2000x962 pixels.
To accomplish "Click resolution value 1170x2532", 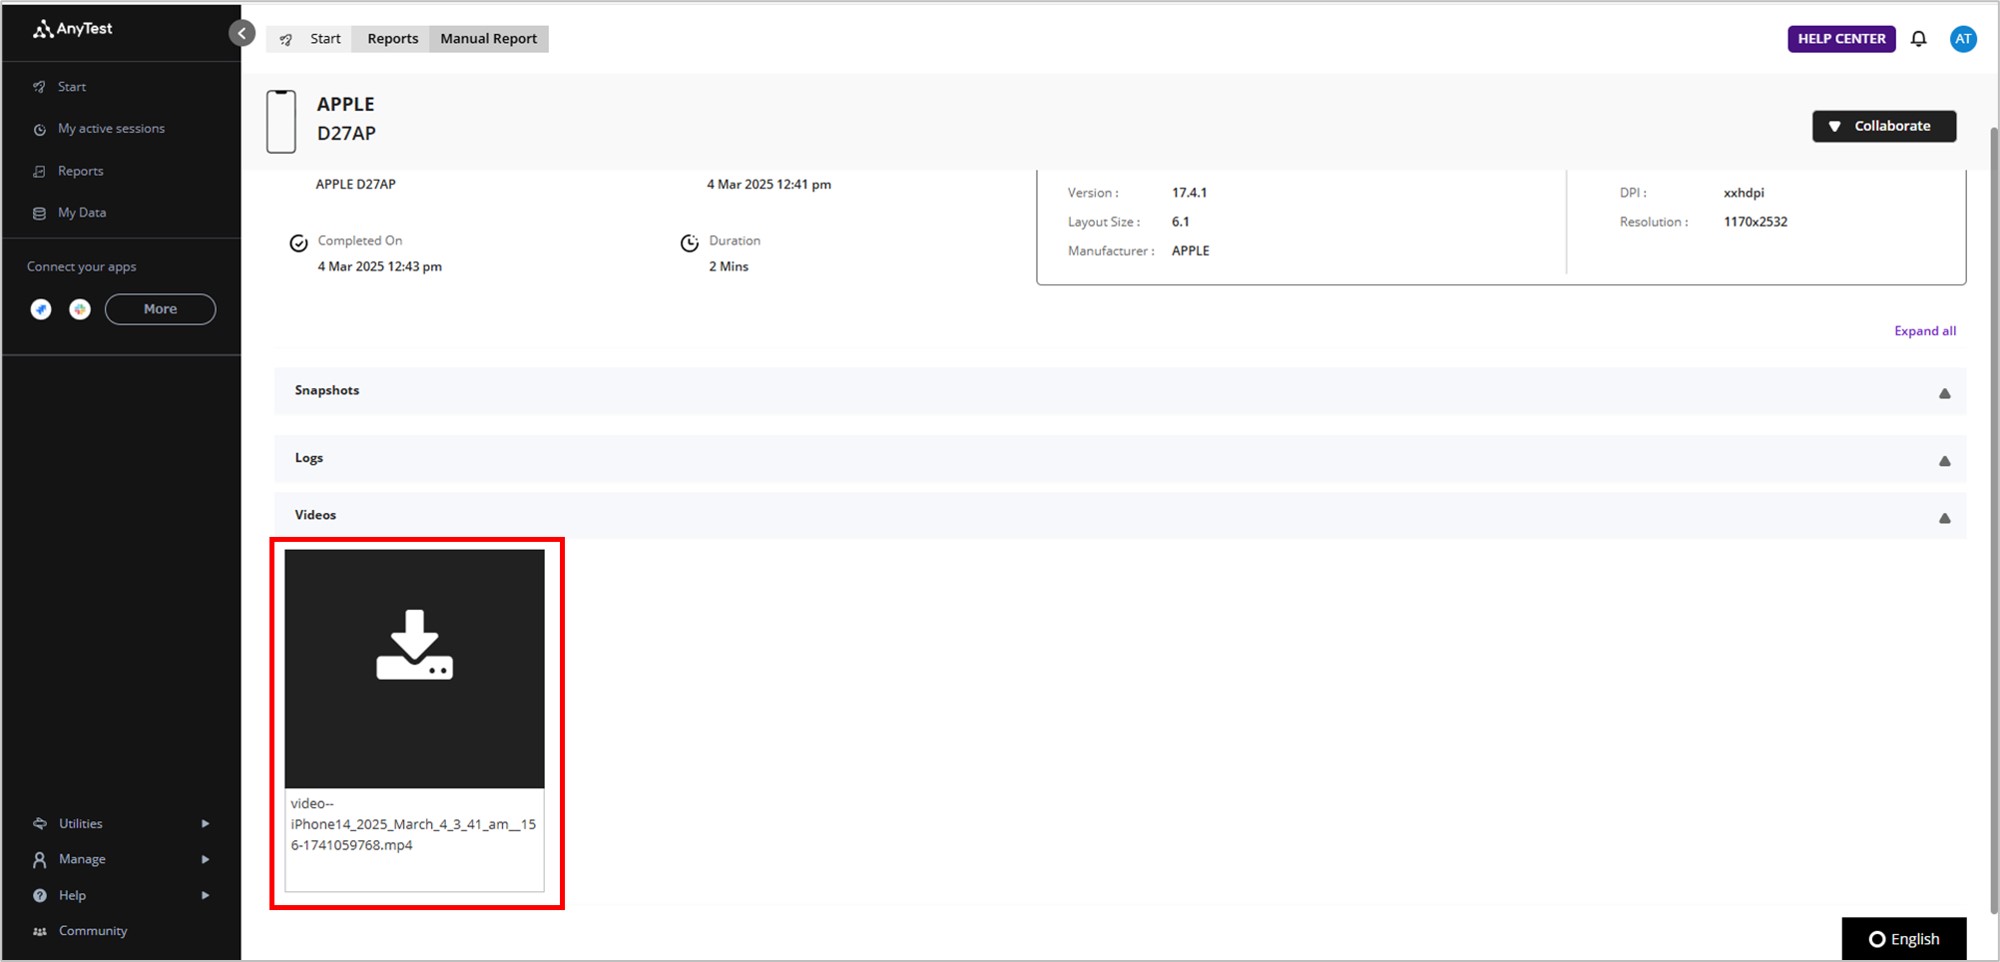I will point(1755,222).
